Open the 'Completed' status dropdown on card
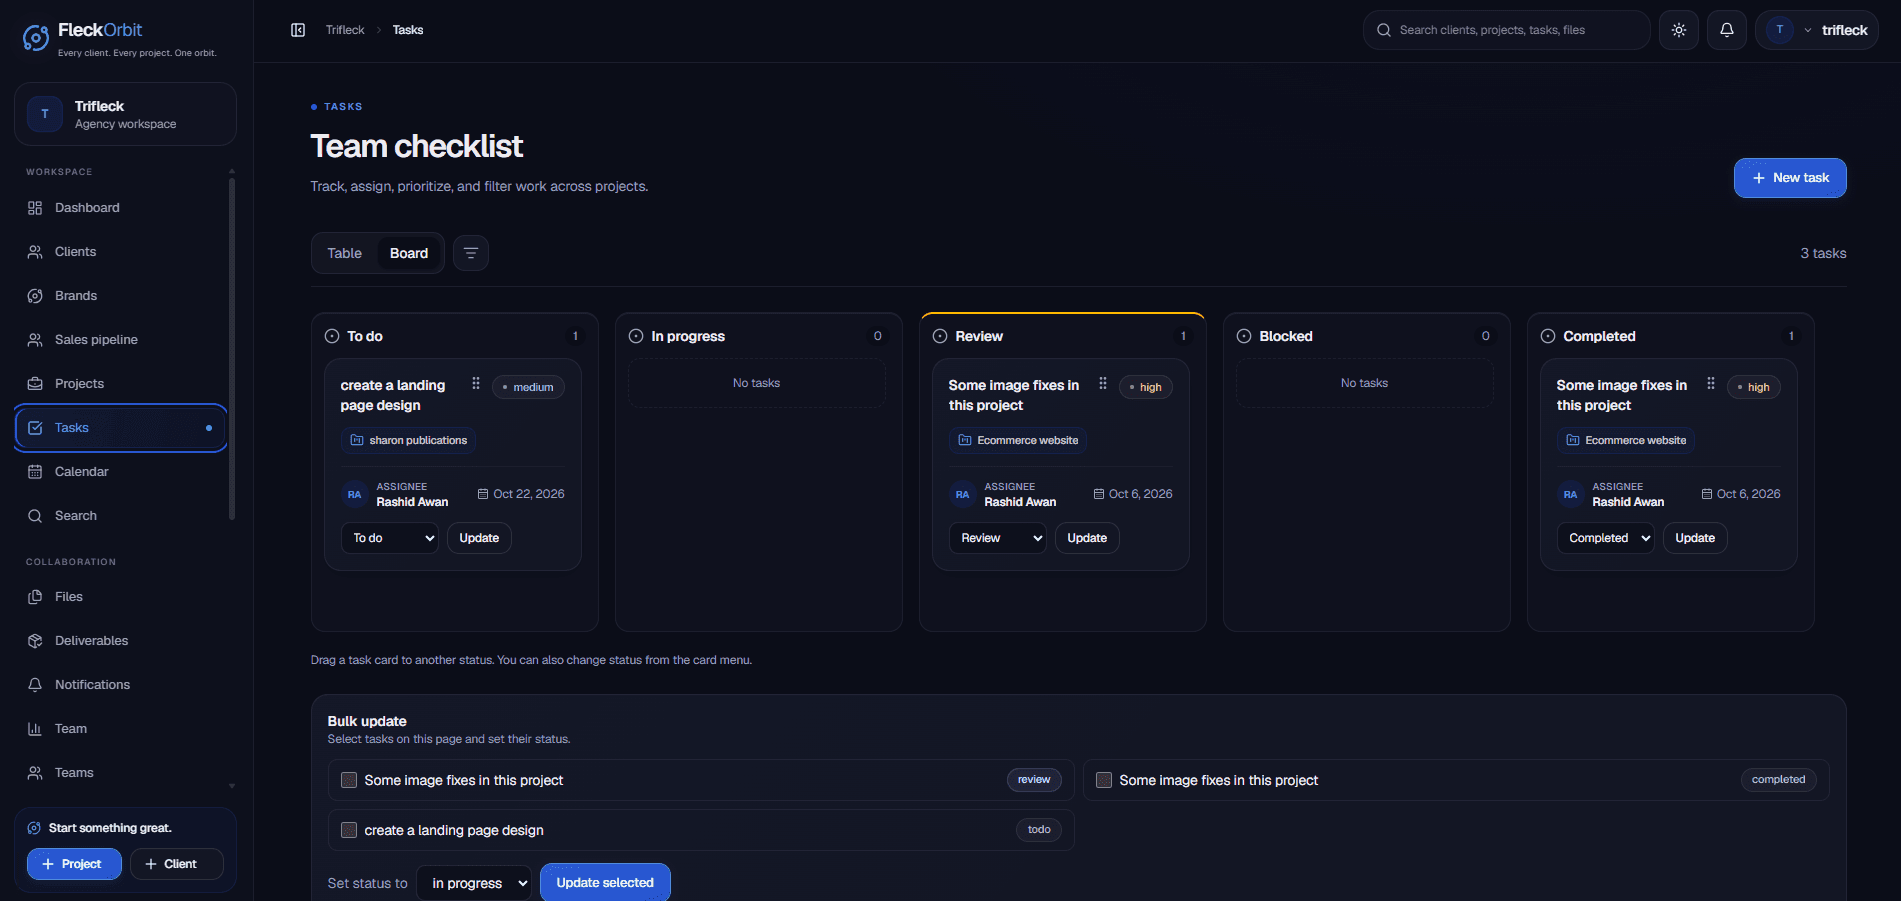This screenshot has width=1901, height=901. pos(1606,538)
